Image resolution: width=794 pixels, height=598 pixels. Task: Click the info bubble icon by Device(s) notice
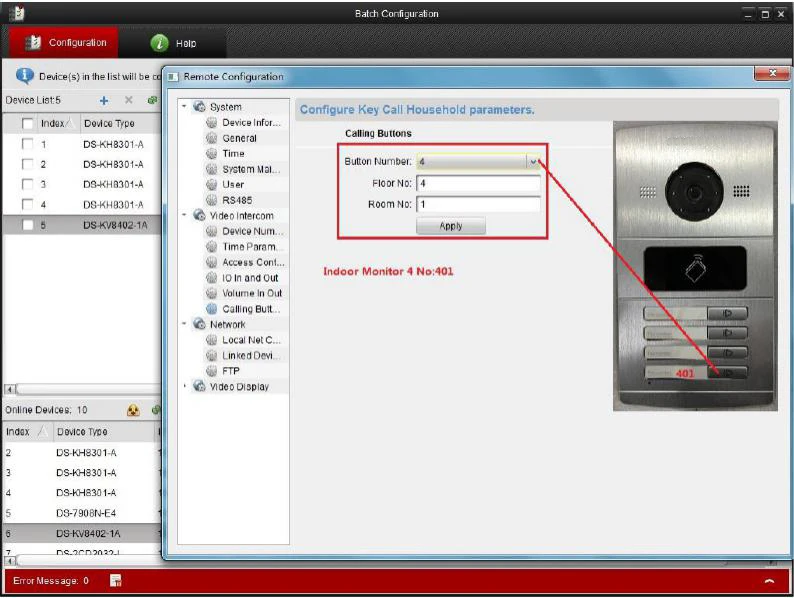[x=25, y=76]
